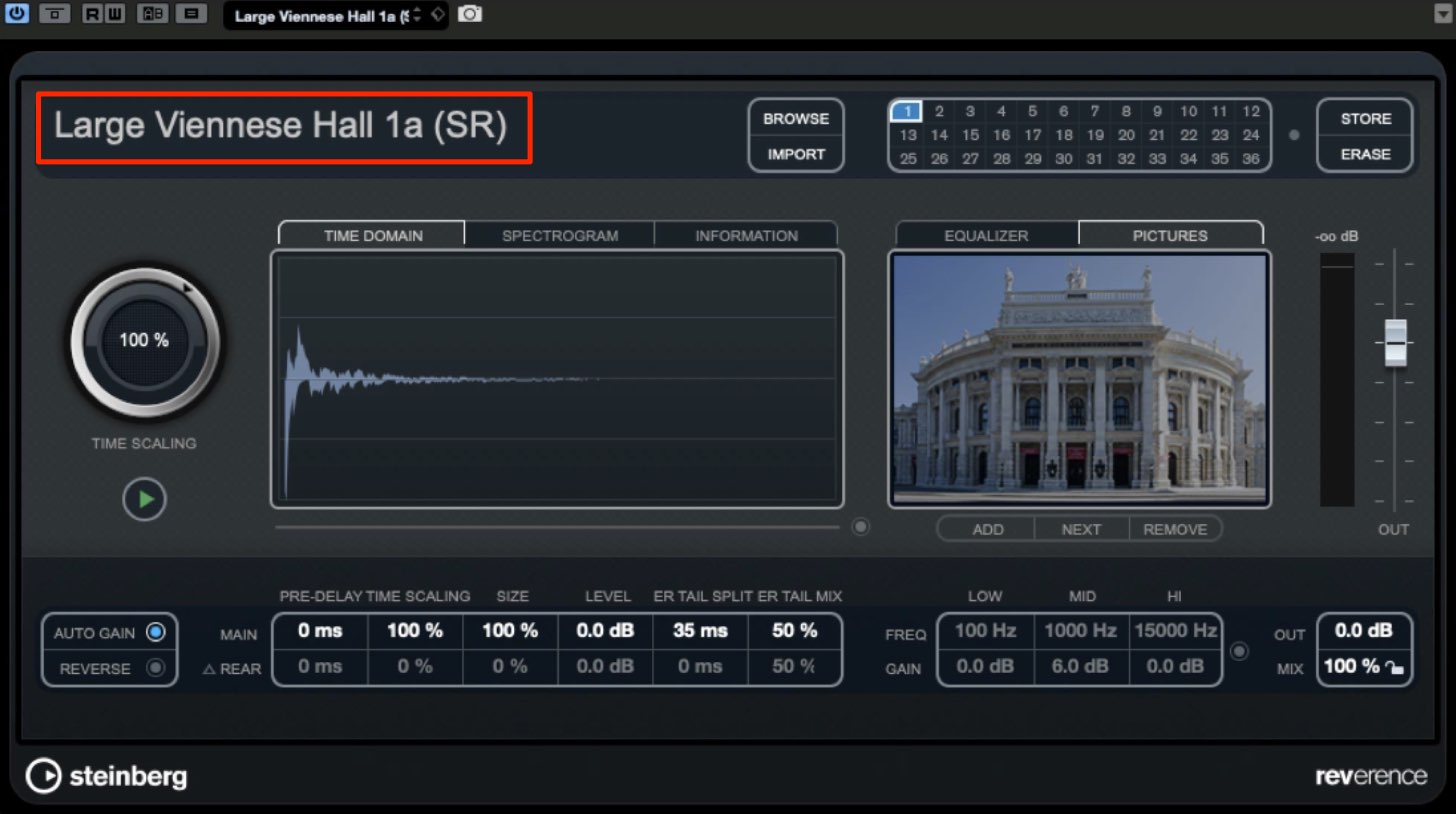Switch to the TIME DOMAIN tab

tap(373, 235)
